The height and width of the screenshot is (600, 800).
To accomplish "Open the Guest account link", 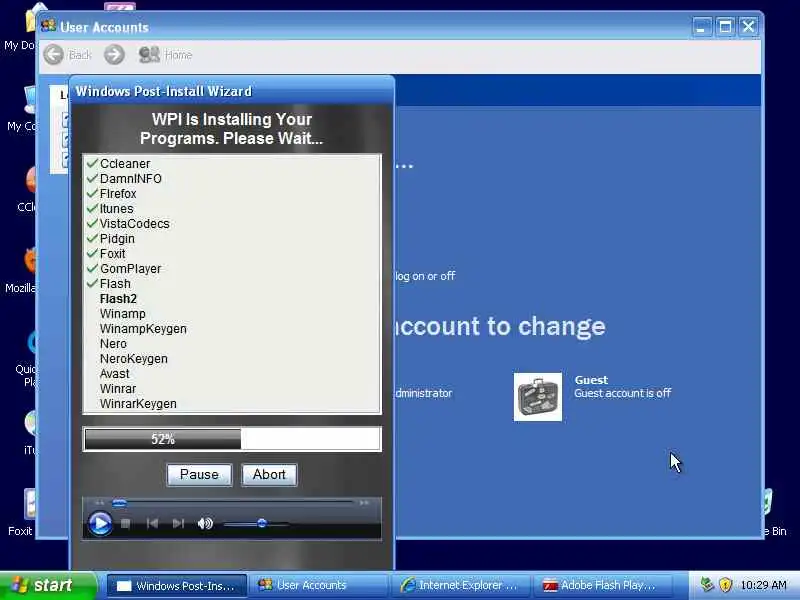I will point(591,380).
